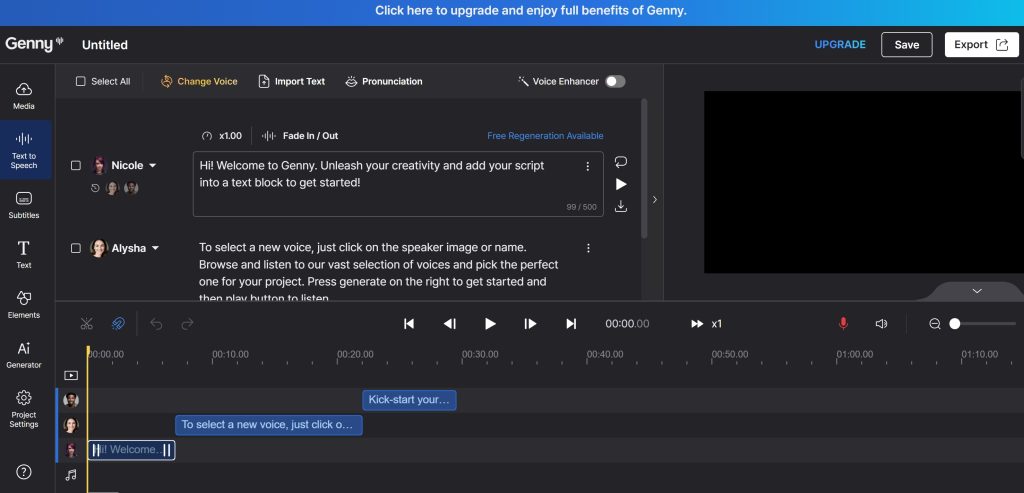The width and height of the screenshot is (1024, 493).
Task: Check the Nicole block checkbox
Action: coord(76,166)
